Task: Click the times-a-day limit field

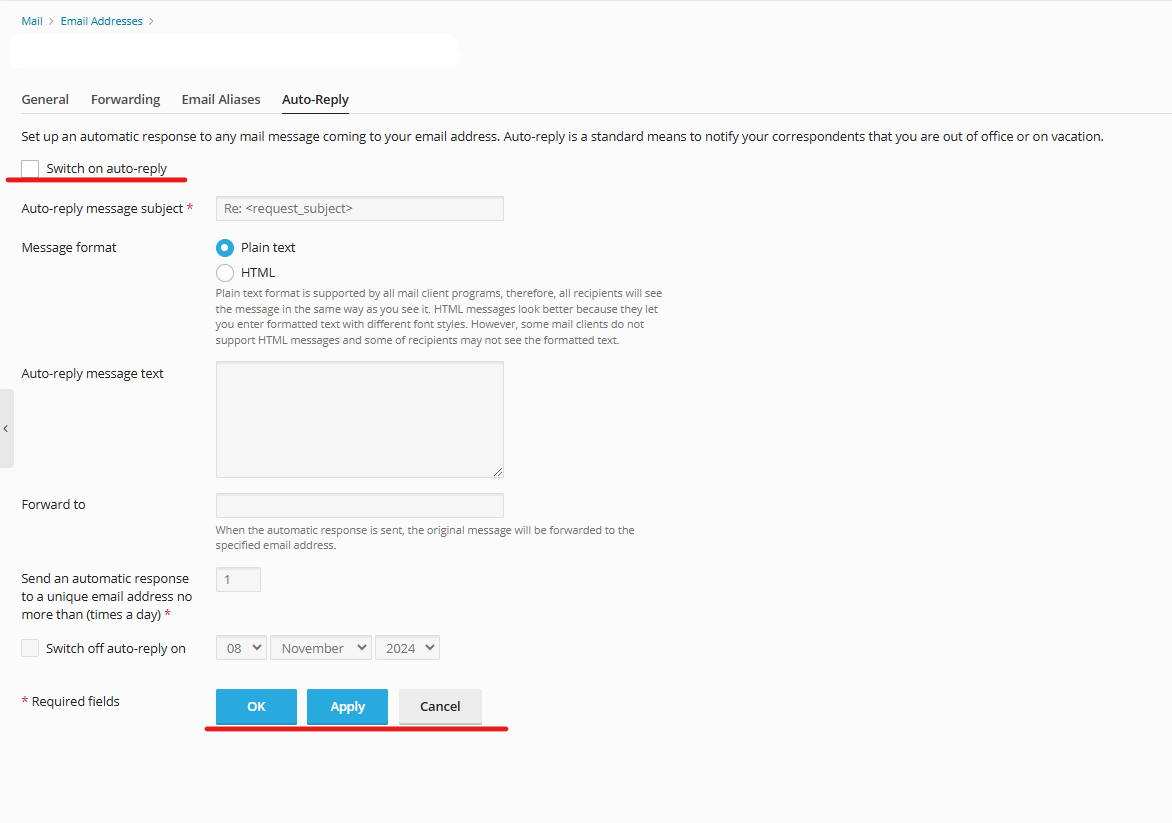Action: pyautogui.click(x=238, y=579)
